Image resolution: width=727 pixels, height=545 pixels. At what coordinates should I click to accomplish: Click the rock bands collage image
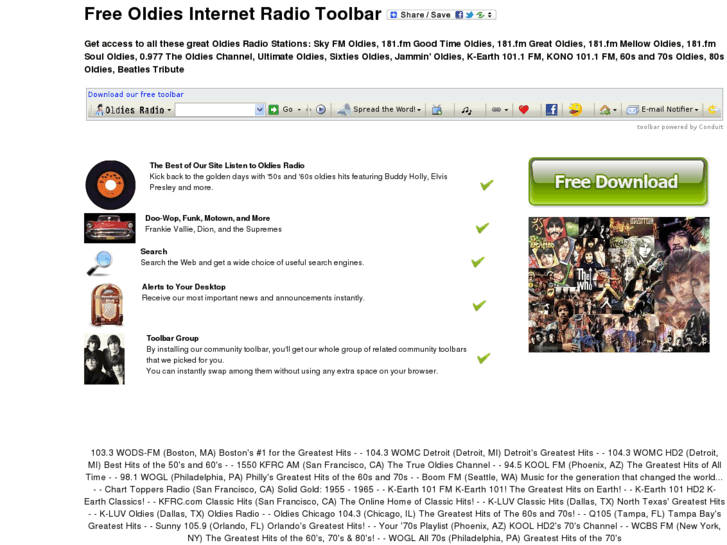pyautogui.click(x=619, y=284)
